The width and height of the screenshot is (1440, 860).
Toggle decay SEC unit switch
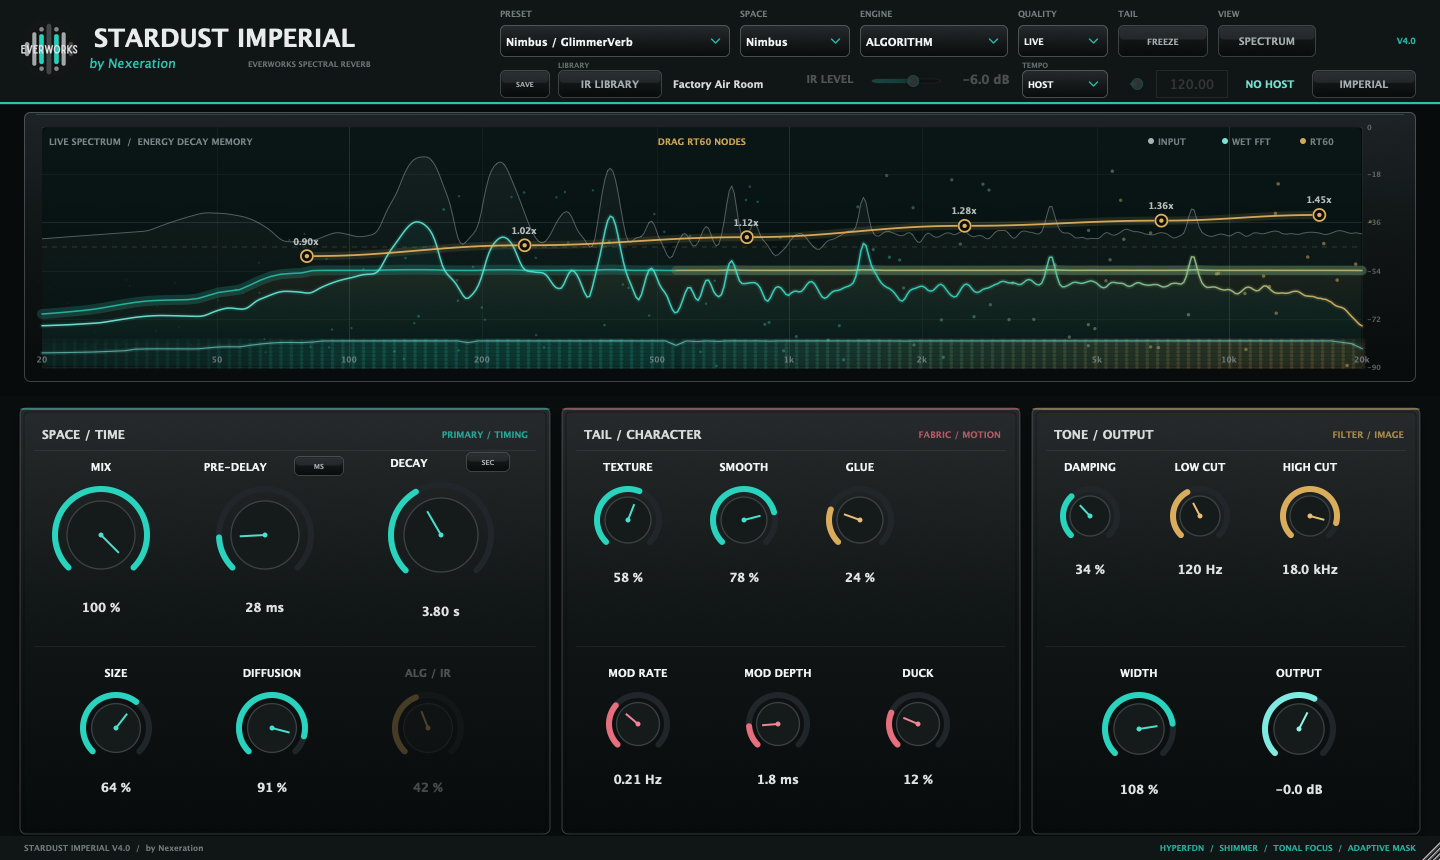pyautogui.click(x=488, y=462)
